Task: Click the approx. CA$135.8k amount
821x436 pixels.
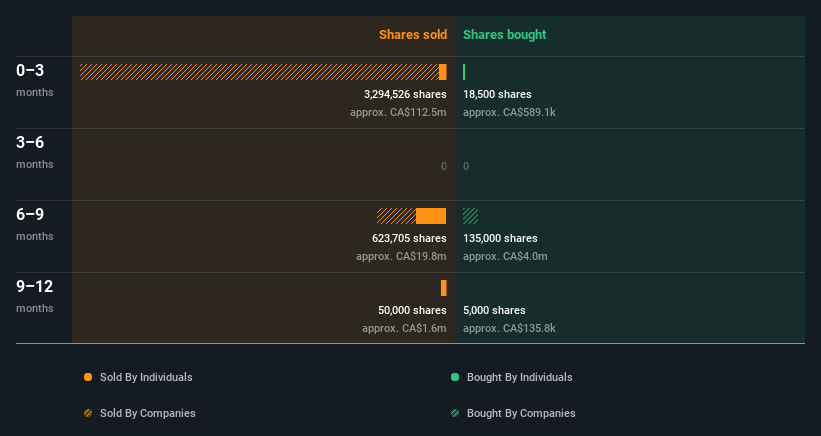Action: point(509,329)
